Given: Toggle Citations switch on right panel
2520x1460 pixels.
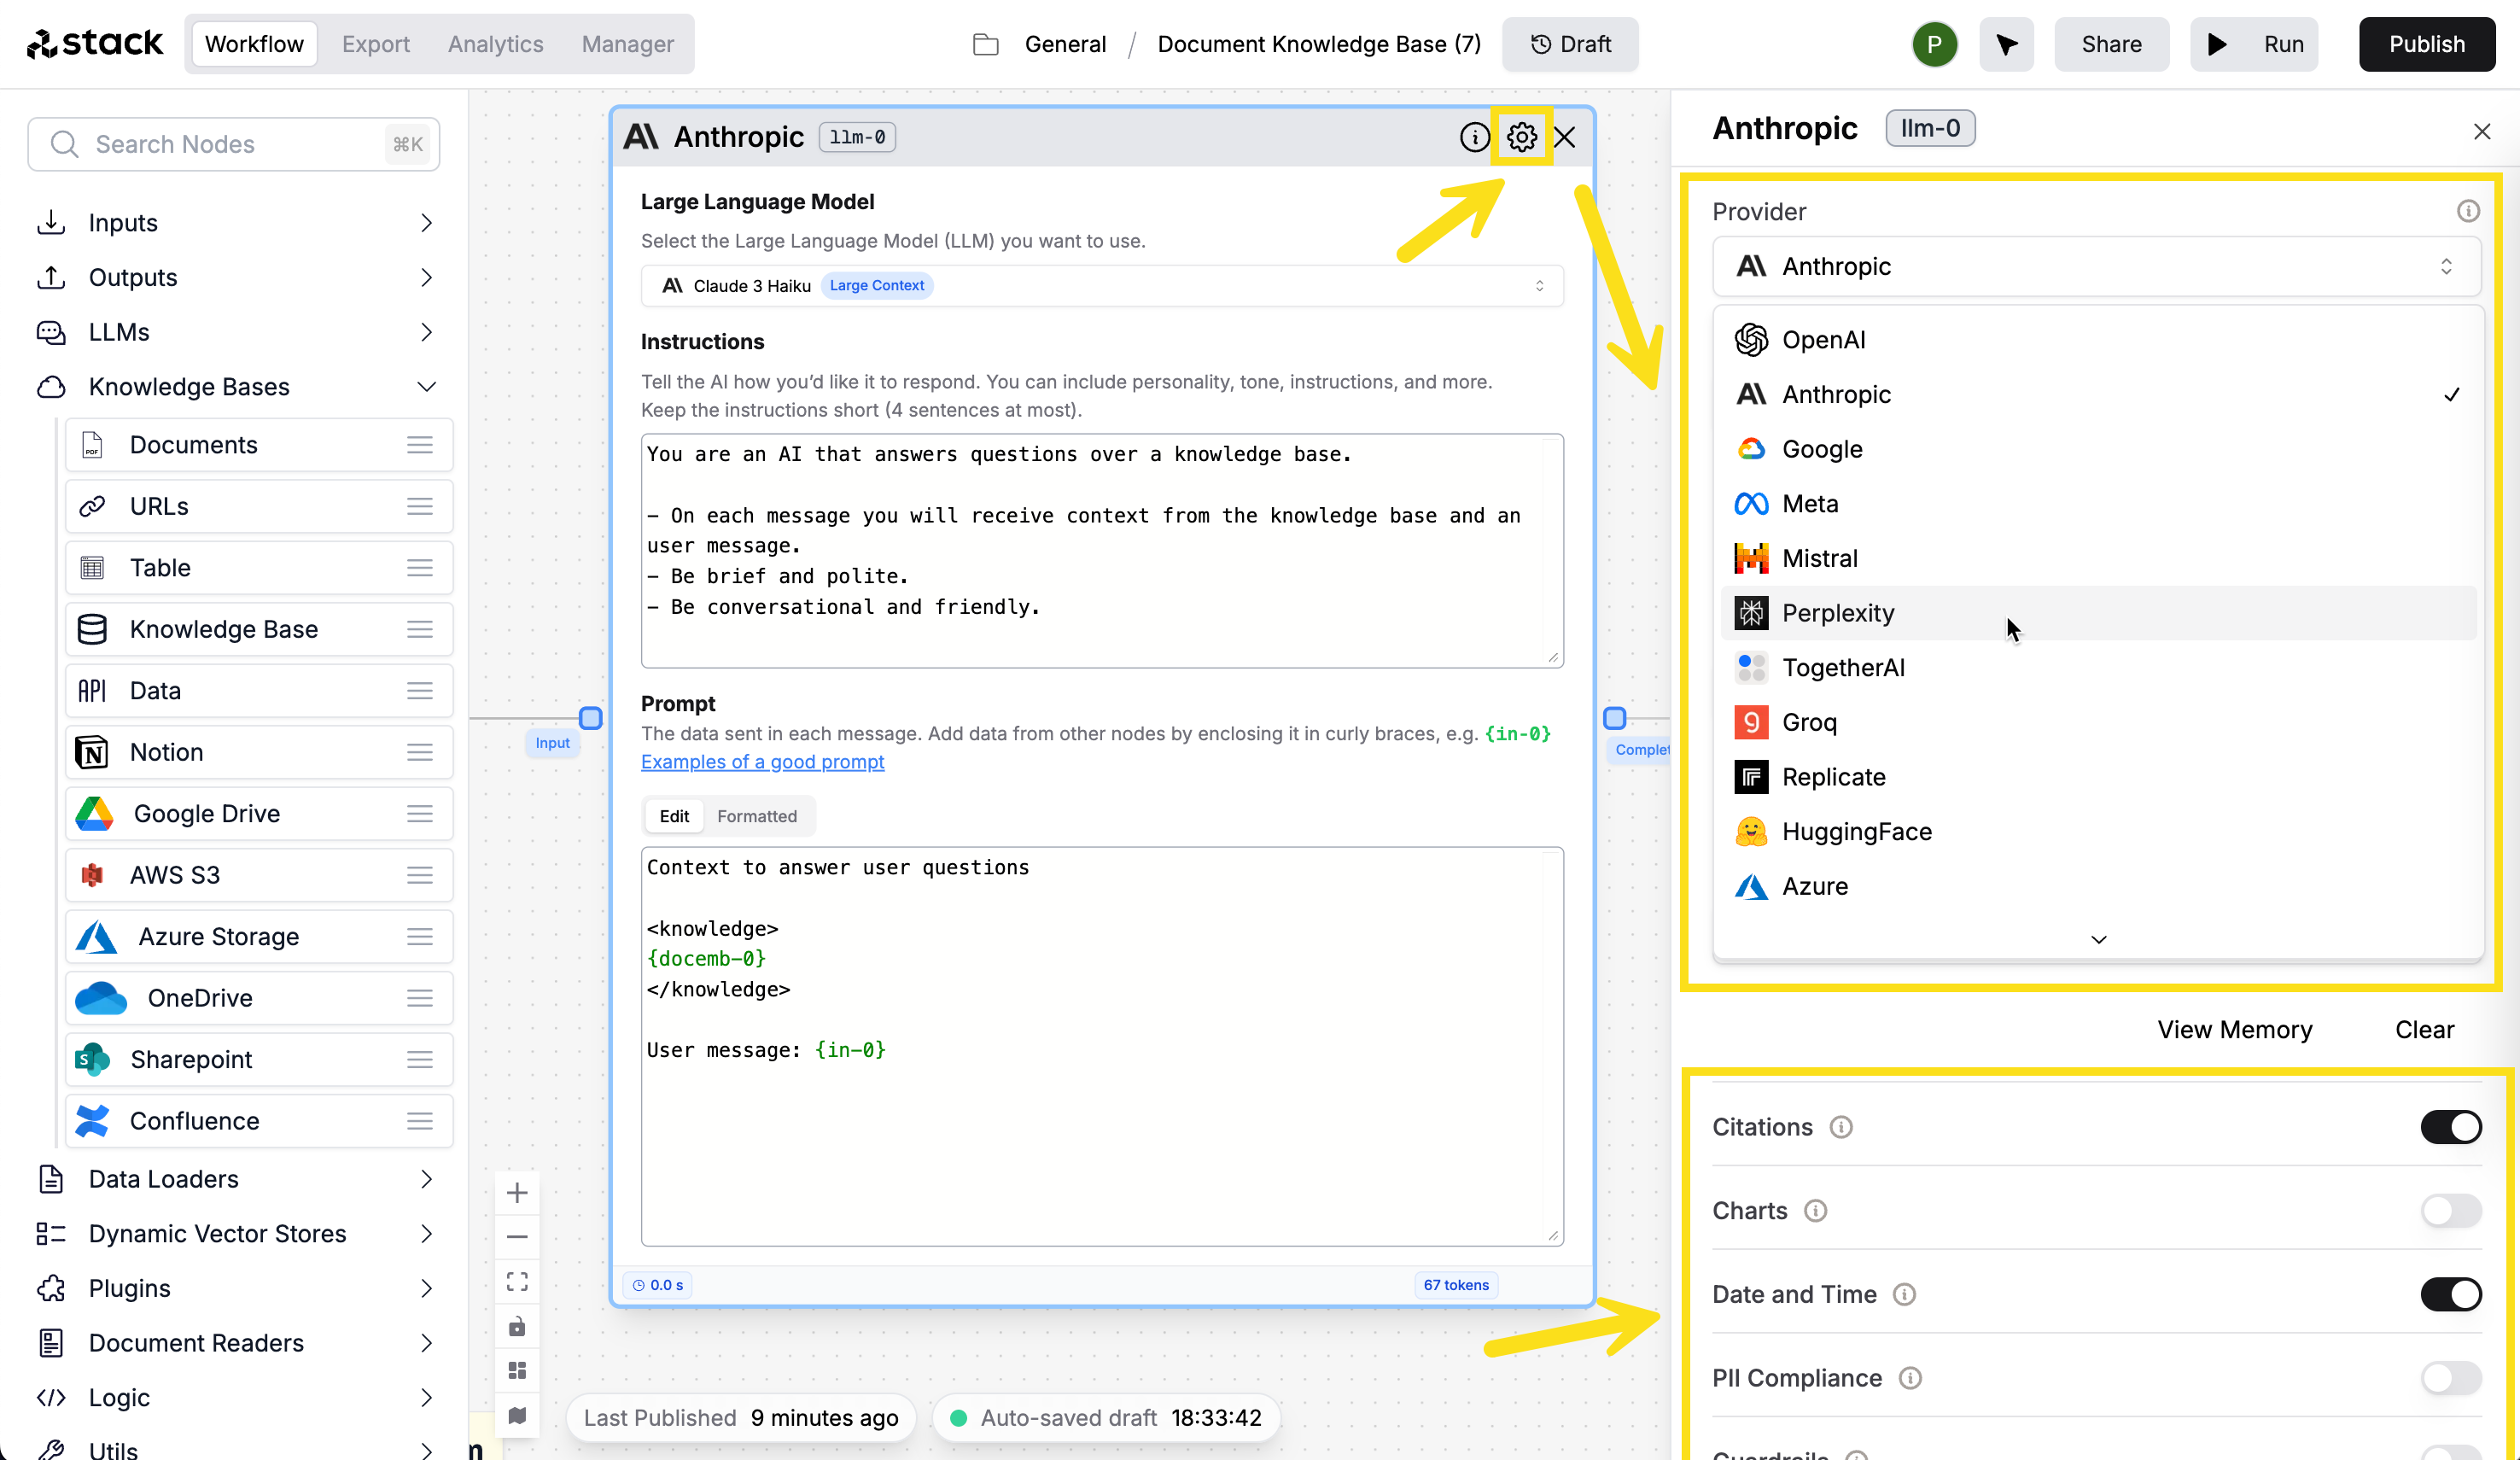Looking at the screenshot, I should tap(2451, 1126).
